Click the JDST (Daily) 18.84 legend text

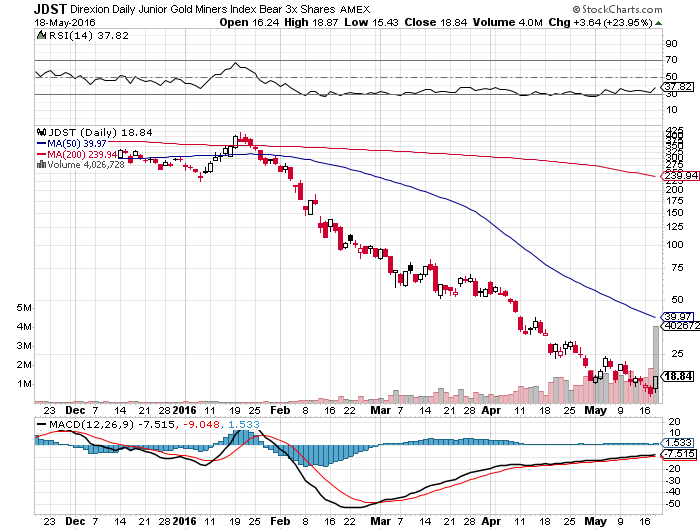(100, 133)
